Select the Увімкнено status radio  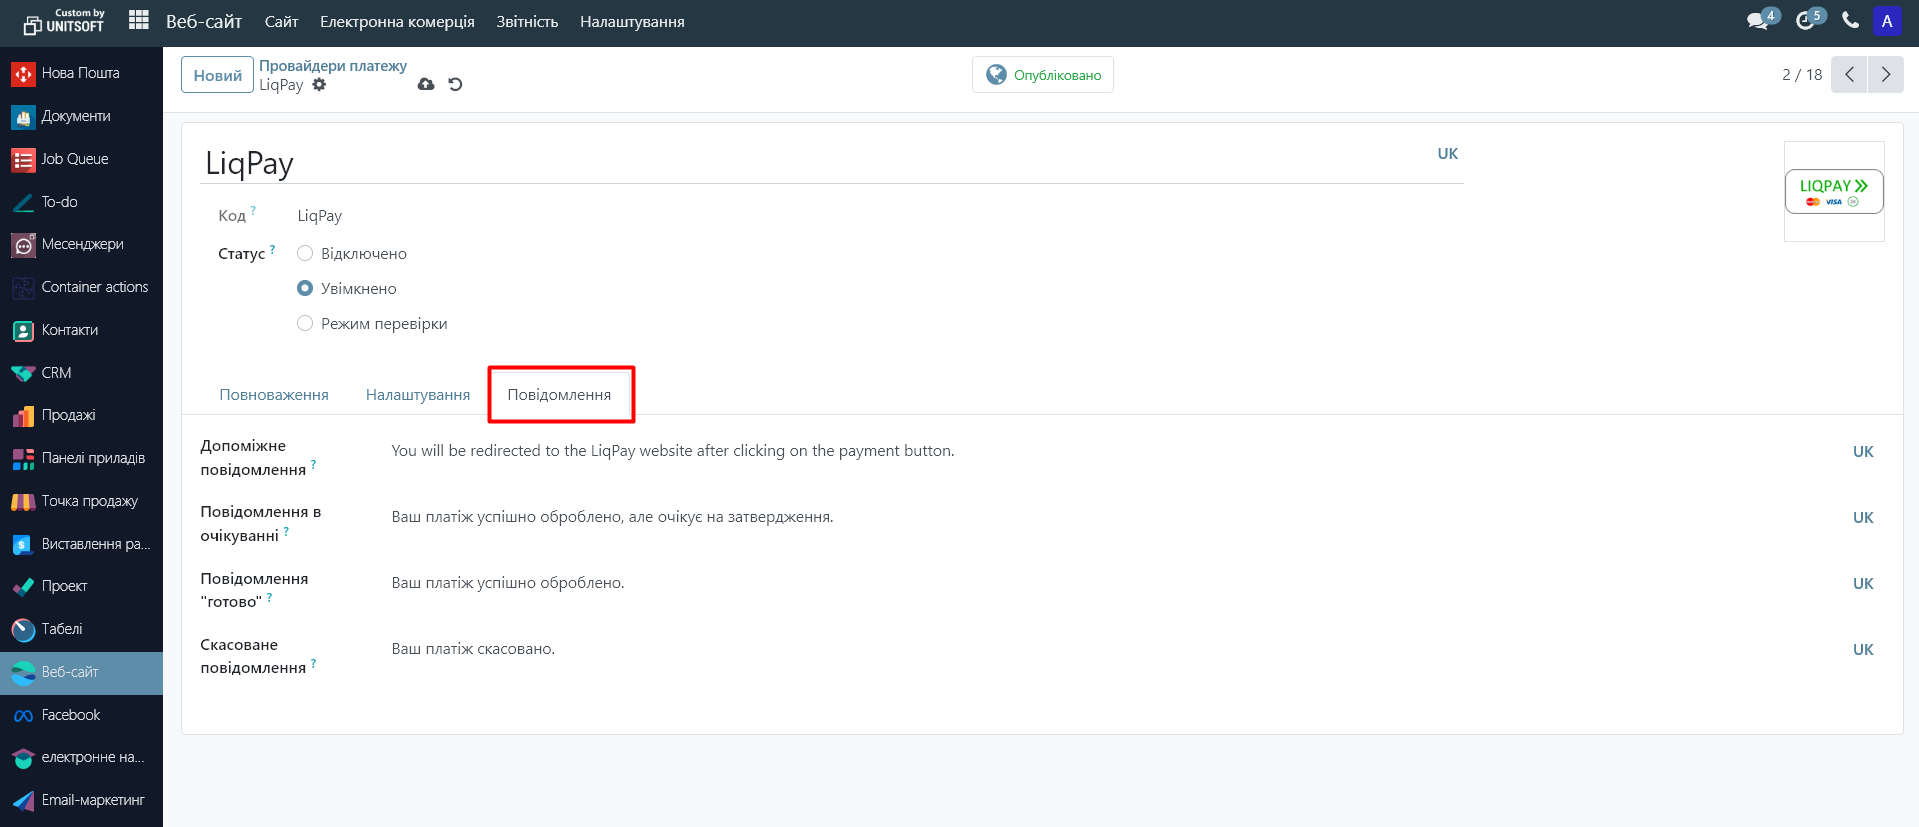tap(305, 289)
